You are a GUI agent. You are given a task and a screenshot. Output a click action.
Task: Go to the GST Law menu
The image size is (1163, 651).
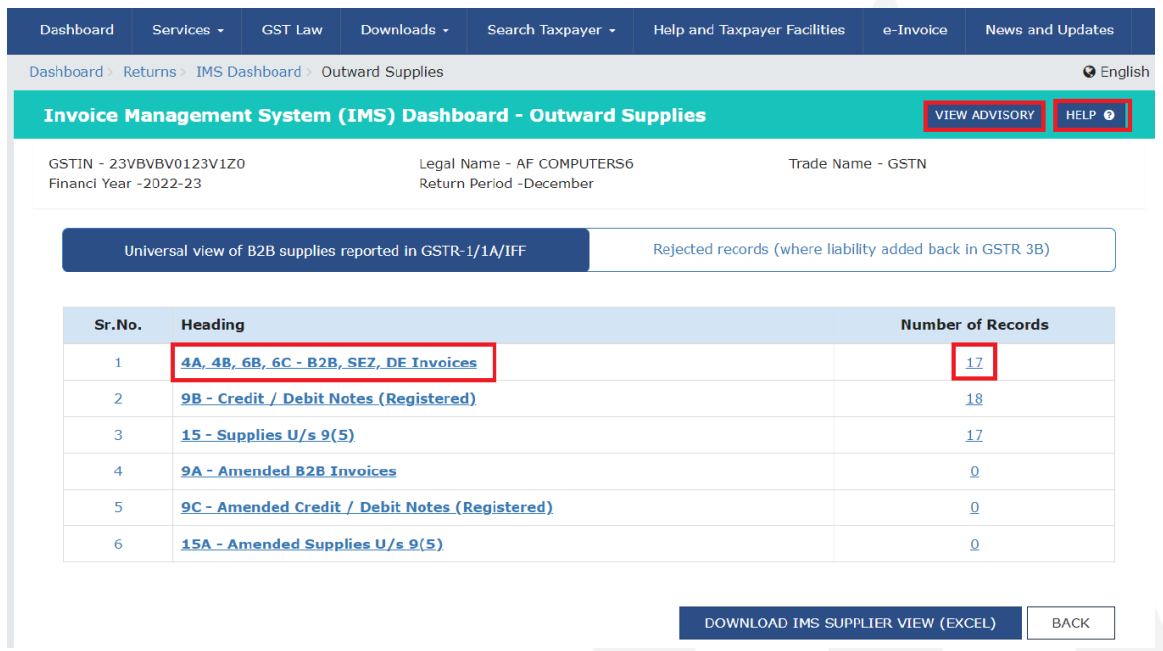tap(292, 30)
